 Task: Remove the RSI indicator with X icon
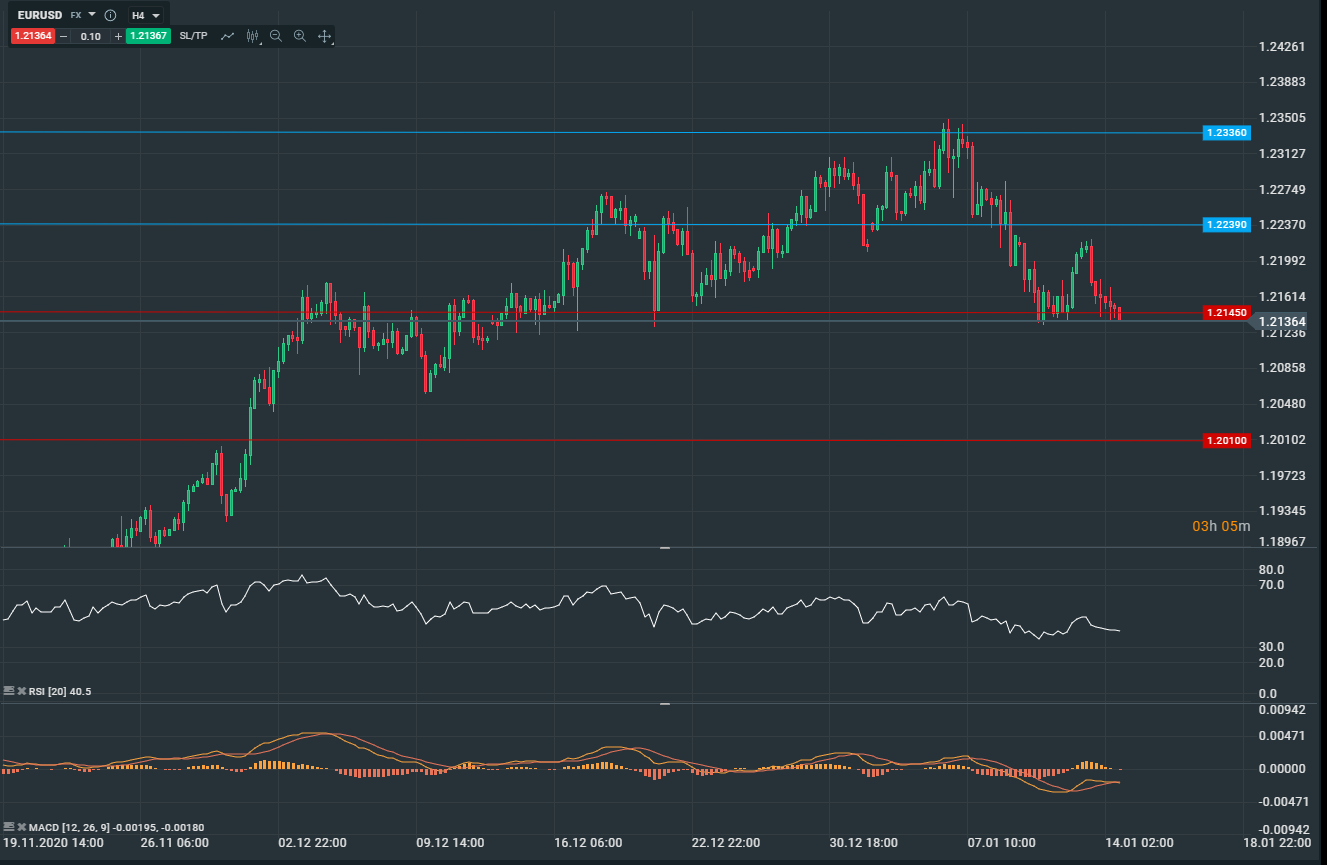pos(21,691)
